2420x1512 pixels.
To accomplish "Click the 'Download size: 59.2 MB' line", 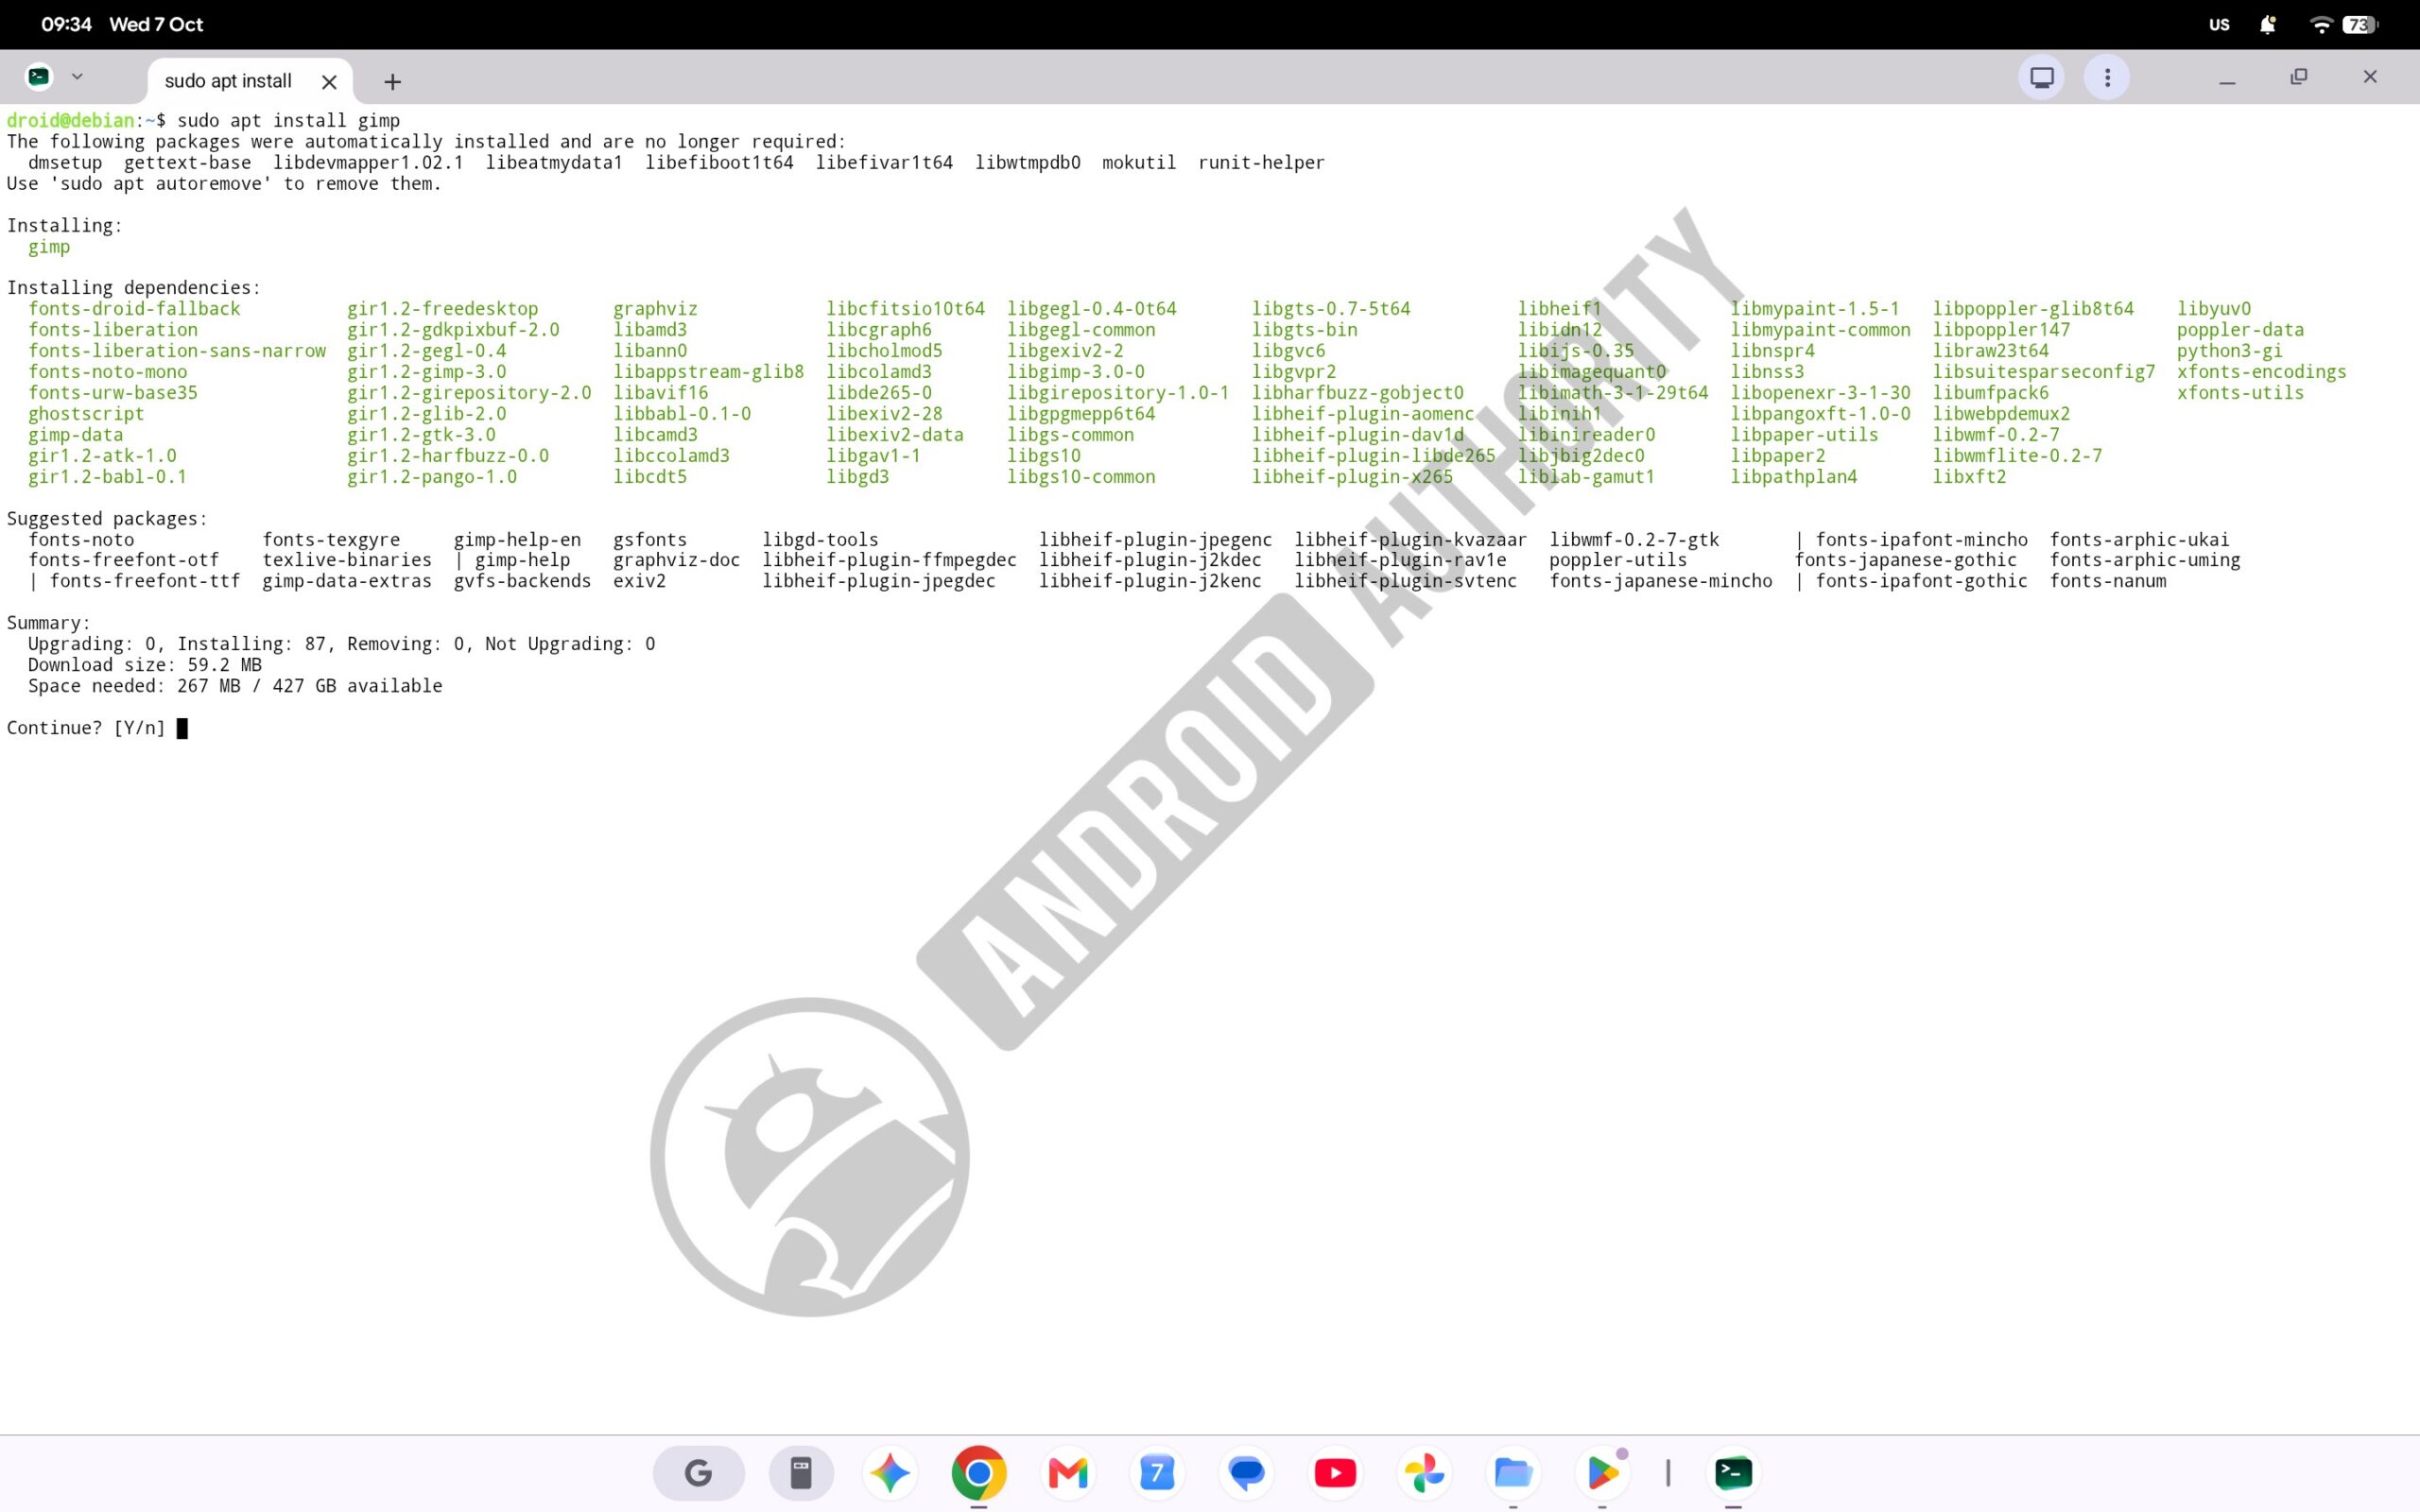I will 145,665.
